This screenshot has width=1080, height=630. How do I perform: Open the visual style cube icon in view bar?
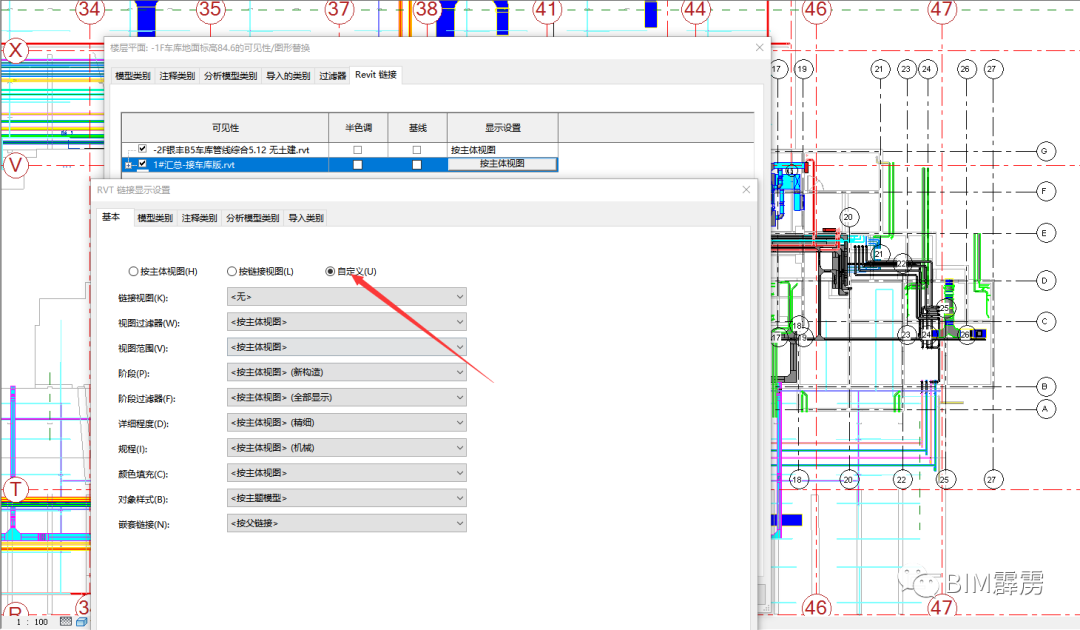click(81, 621)
